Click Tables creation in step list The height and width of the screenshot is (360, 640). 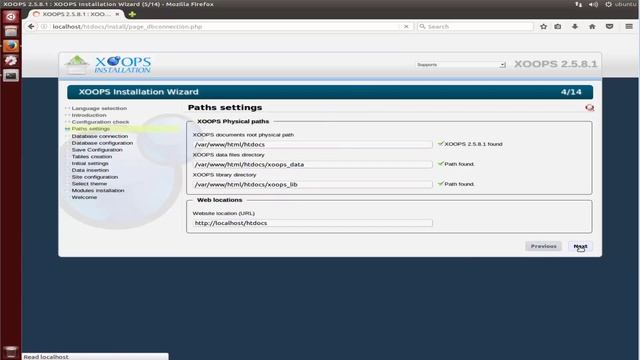tap(92, 157)
